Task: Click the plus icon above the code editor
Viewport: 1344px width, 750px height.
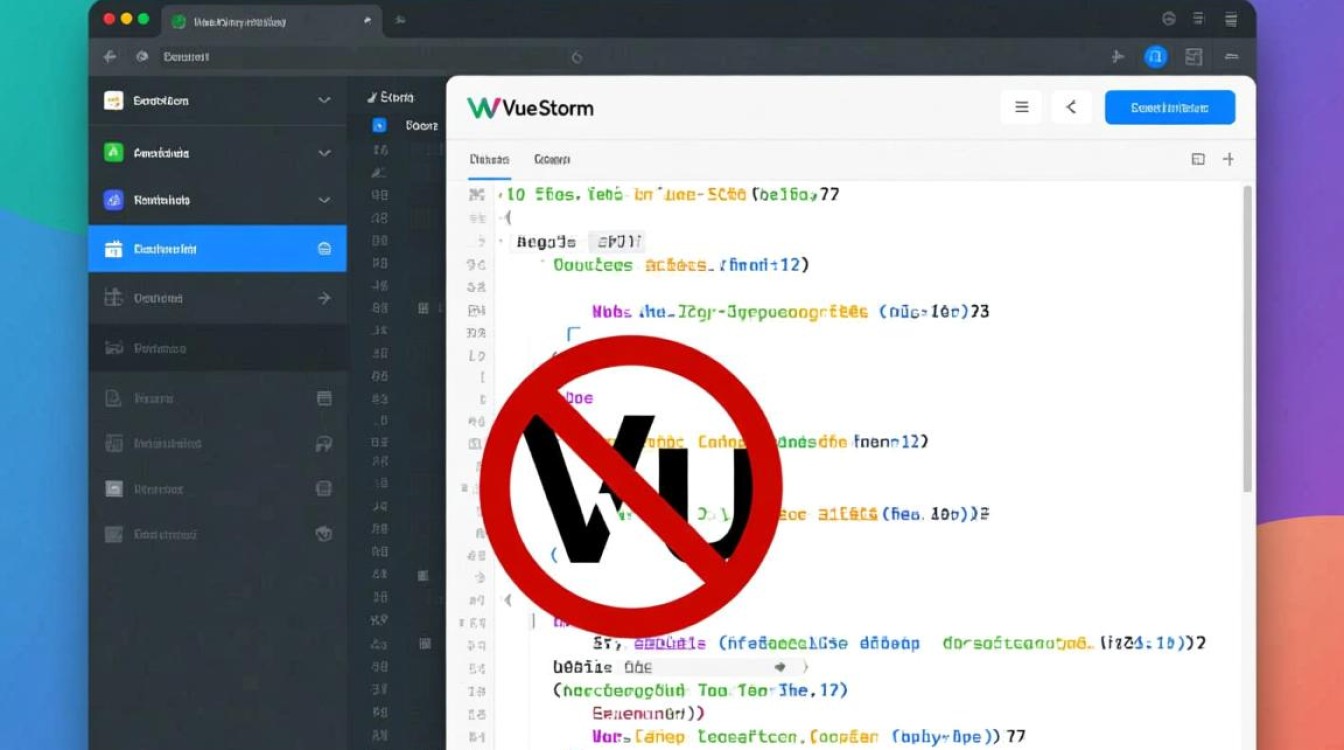Action: [x=1229, y=158]
